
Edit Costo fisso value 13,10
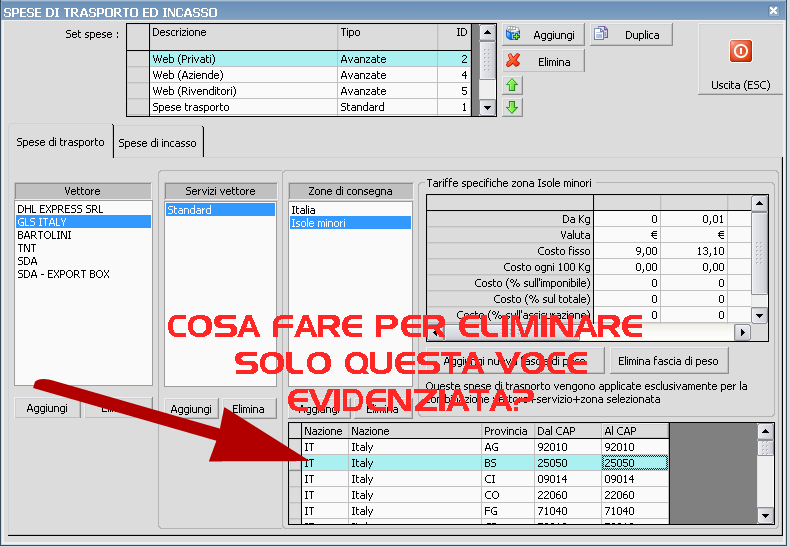click(694, 251)
